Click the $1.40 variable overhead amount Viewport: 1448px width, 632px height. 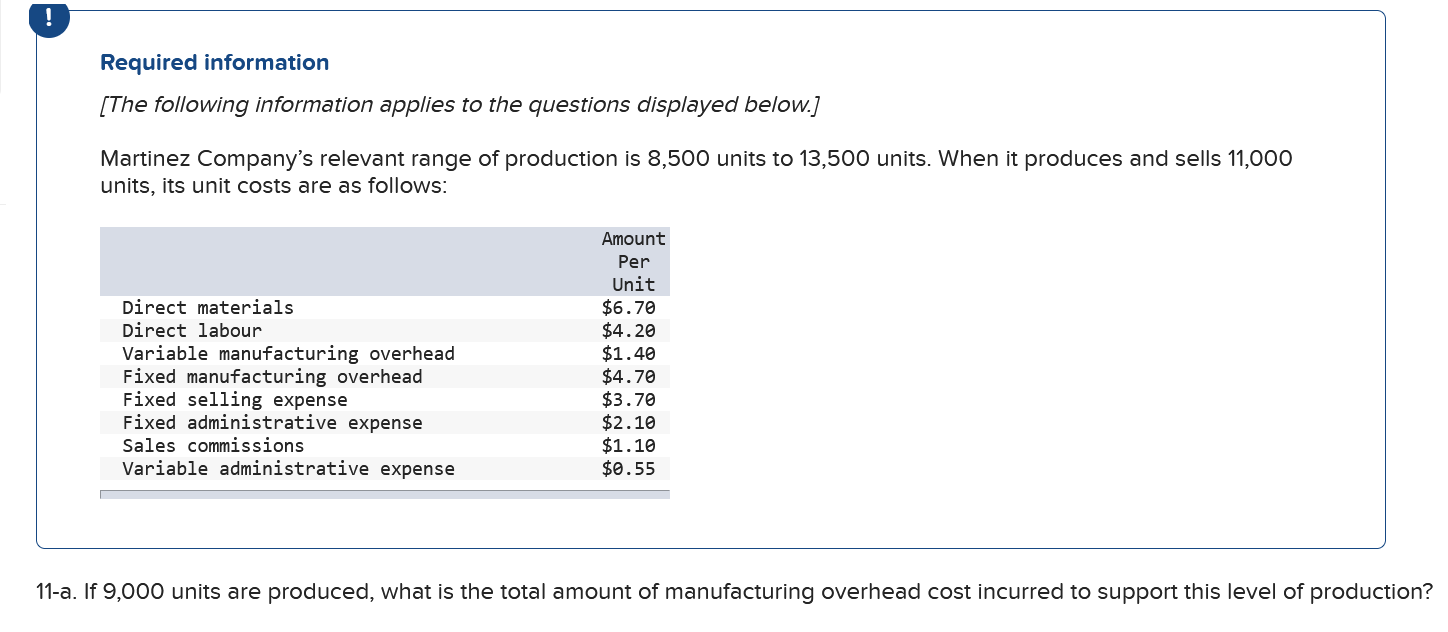(x=629, y=354)
